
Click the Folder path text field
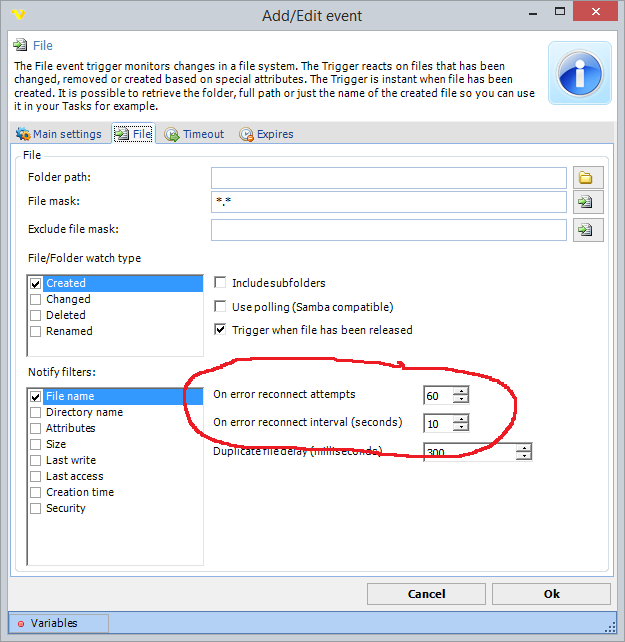tap(388, 178)
